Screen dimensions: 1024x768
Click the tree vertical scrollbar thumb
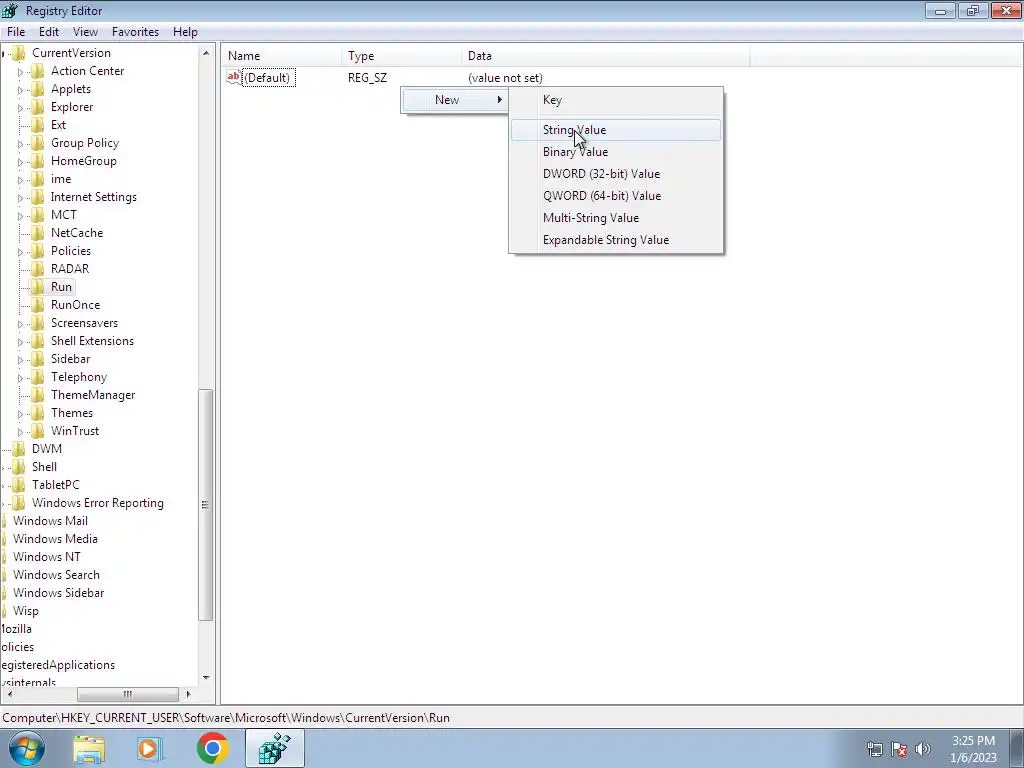tap(205, 504)
